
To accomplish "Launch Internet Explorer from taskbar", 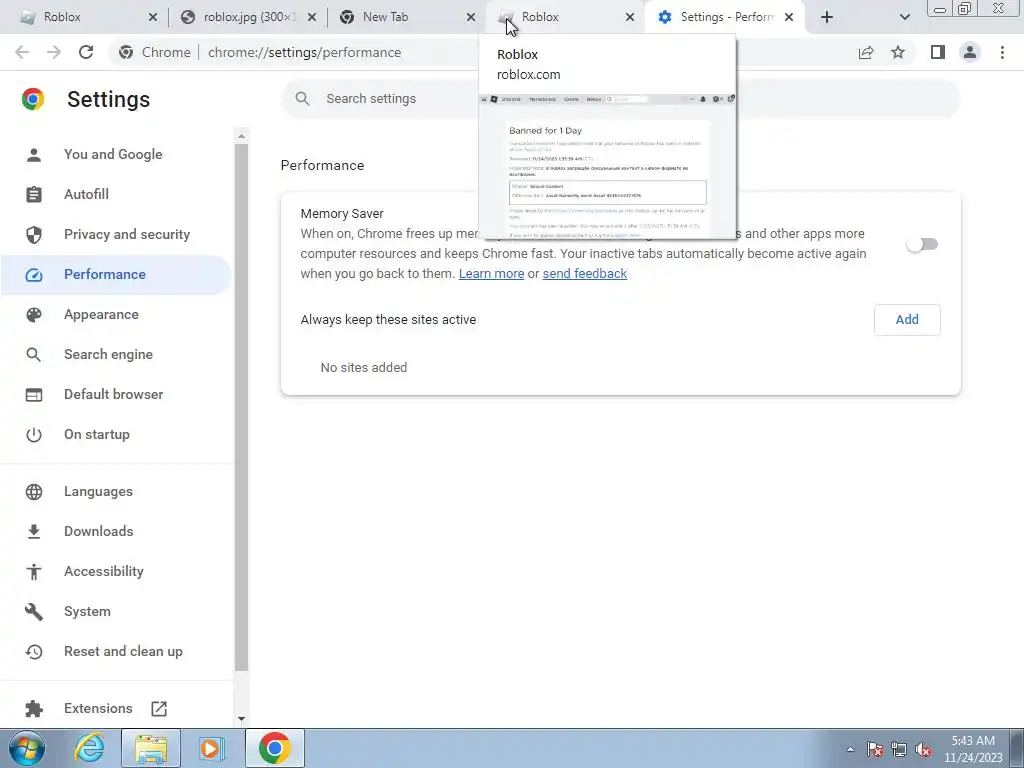I will point(89,748).
